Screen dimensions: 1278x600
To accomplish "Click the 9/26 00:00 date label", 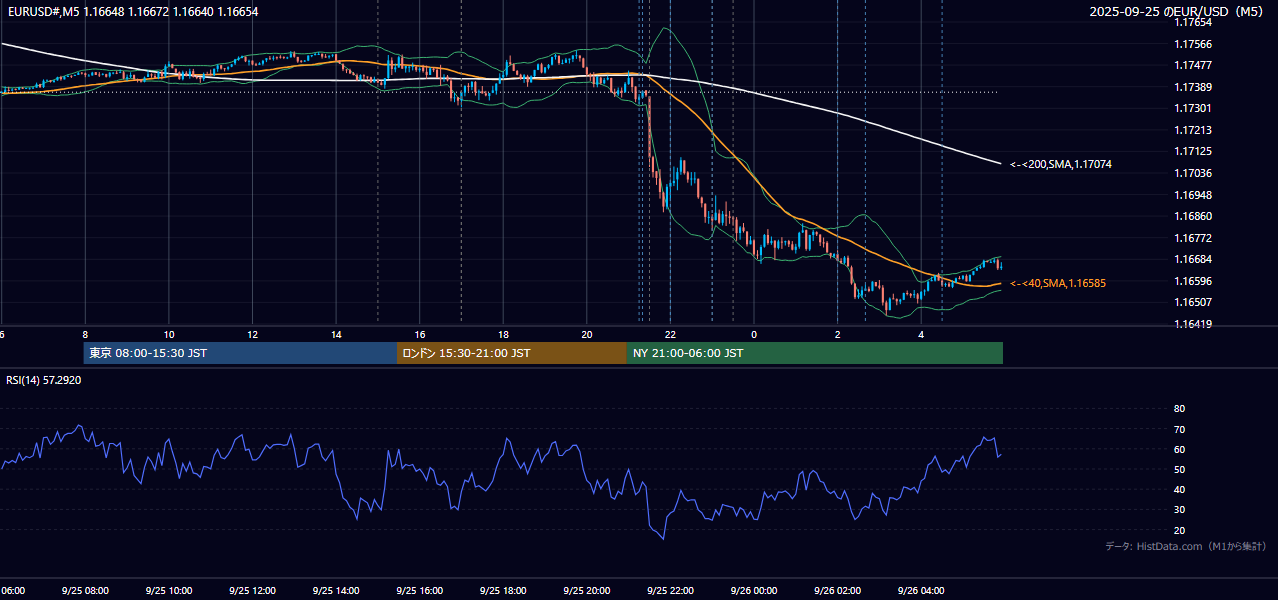I will click(754, 591).
